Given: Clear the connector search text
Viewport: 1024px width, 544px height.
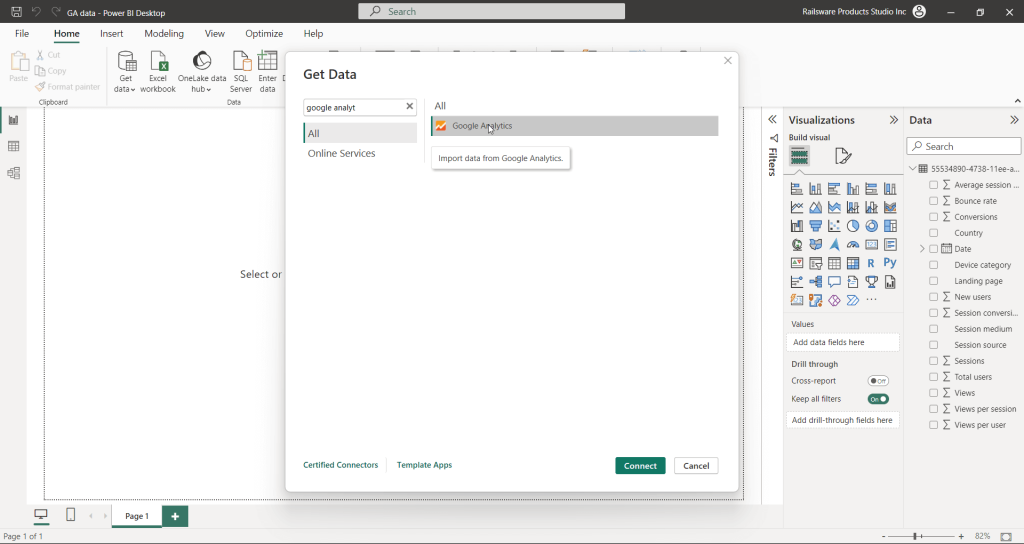Looking at the screenshot, I should (409, 107).
